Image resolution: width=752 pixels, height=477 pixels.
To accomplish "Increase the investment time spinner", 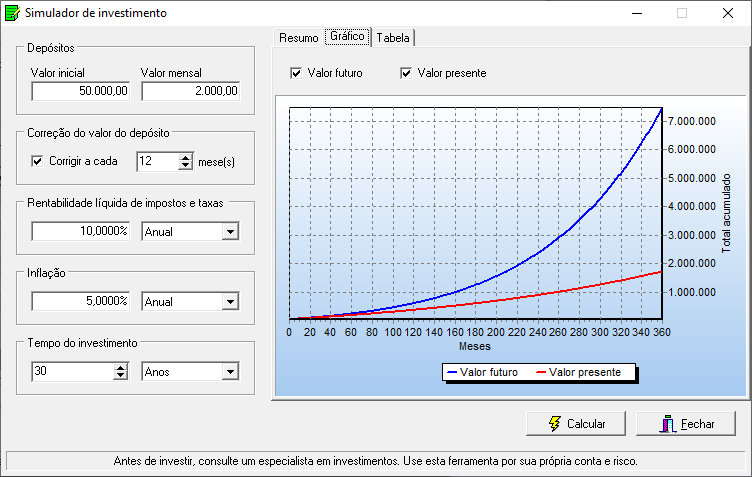I will (121, 368).
